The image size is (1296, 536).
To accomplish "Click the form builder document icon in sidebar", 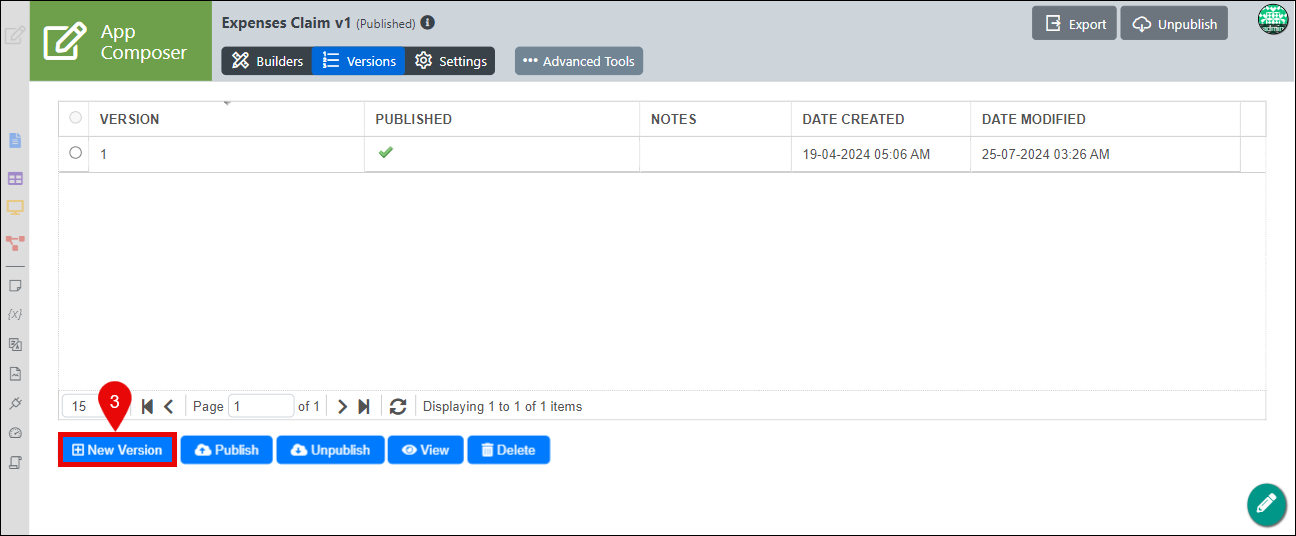I will pyautogui.click(x=15, y=141).
